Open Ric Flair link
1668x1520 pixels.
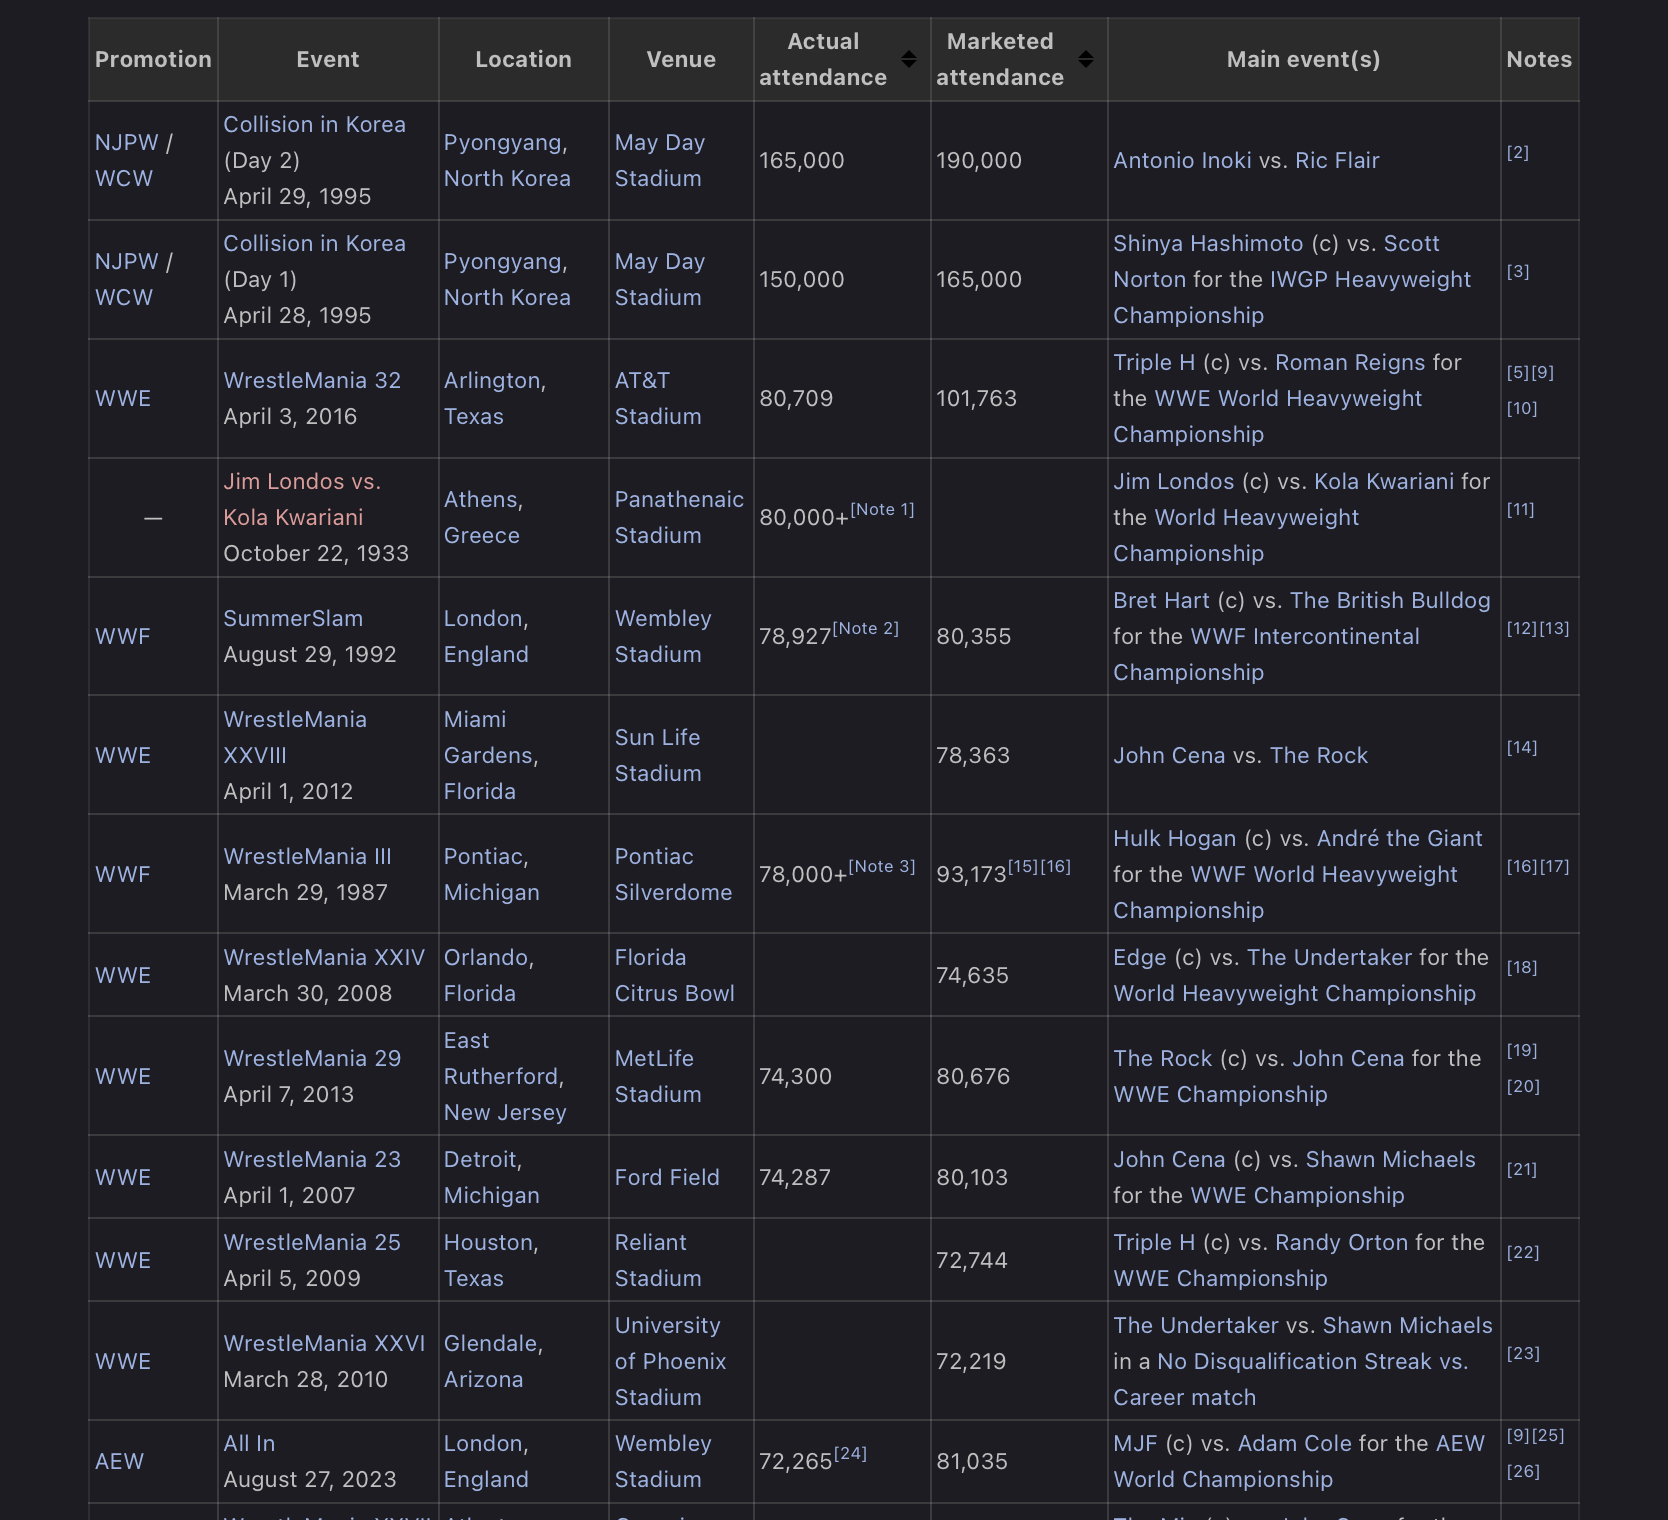pyautogui.click(x=1337, y=161)
